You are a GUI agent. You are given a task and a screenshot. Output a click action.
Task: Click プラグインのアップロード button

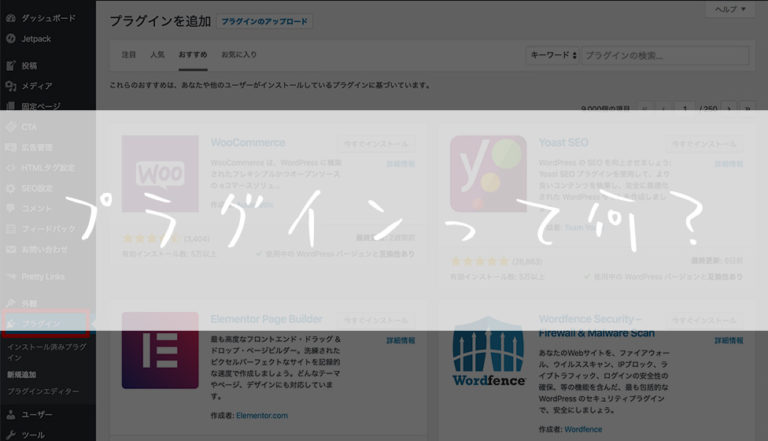click(x=264, y=22)
